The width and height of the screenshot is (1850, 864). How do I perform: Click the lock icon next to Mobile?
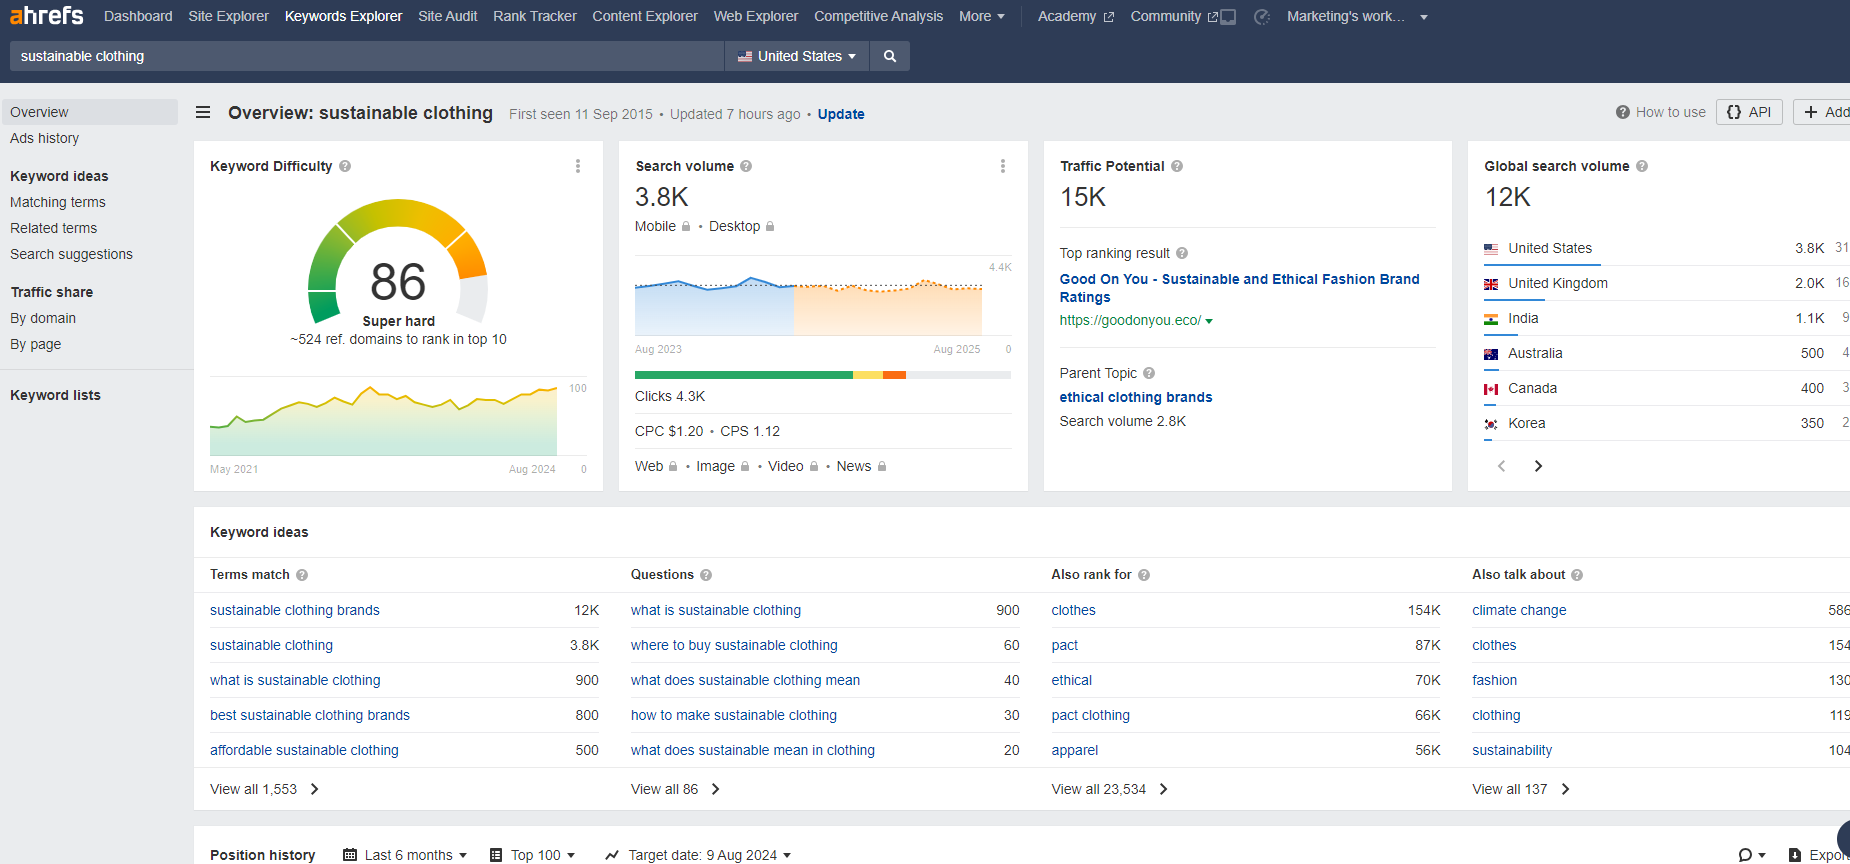pos(686,227)
